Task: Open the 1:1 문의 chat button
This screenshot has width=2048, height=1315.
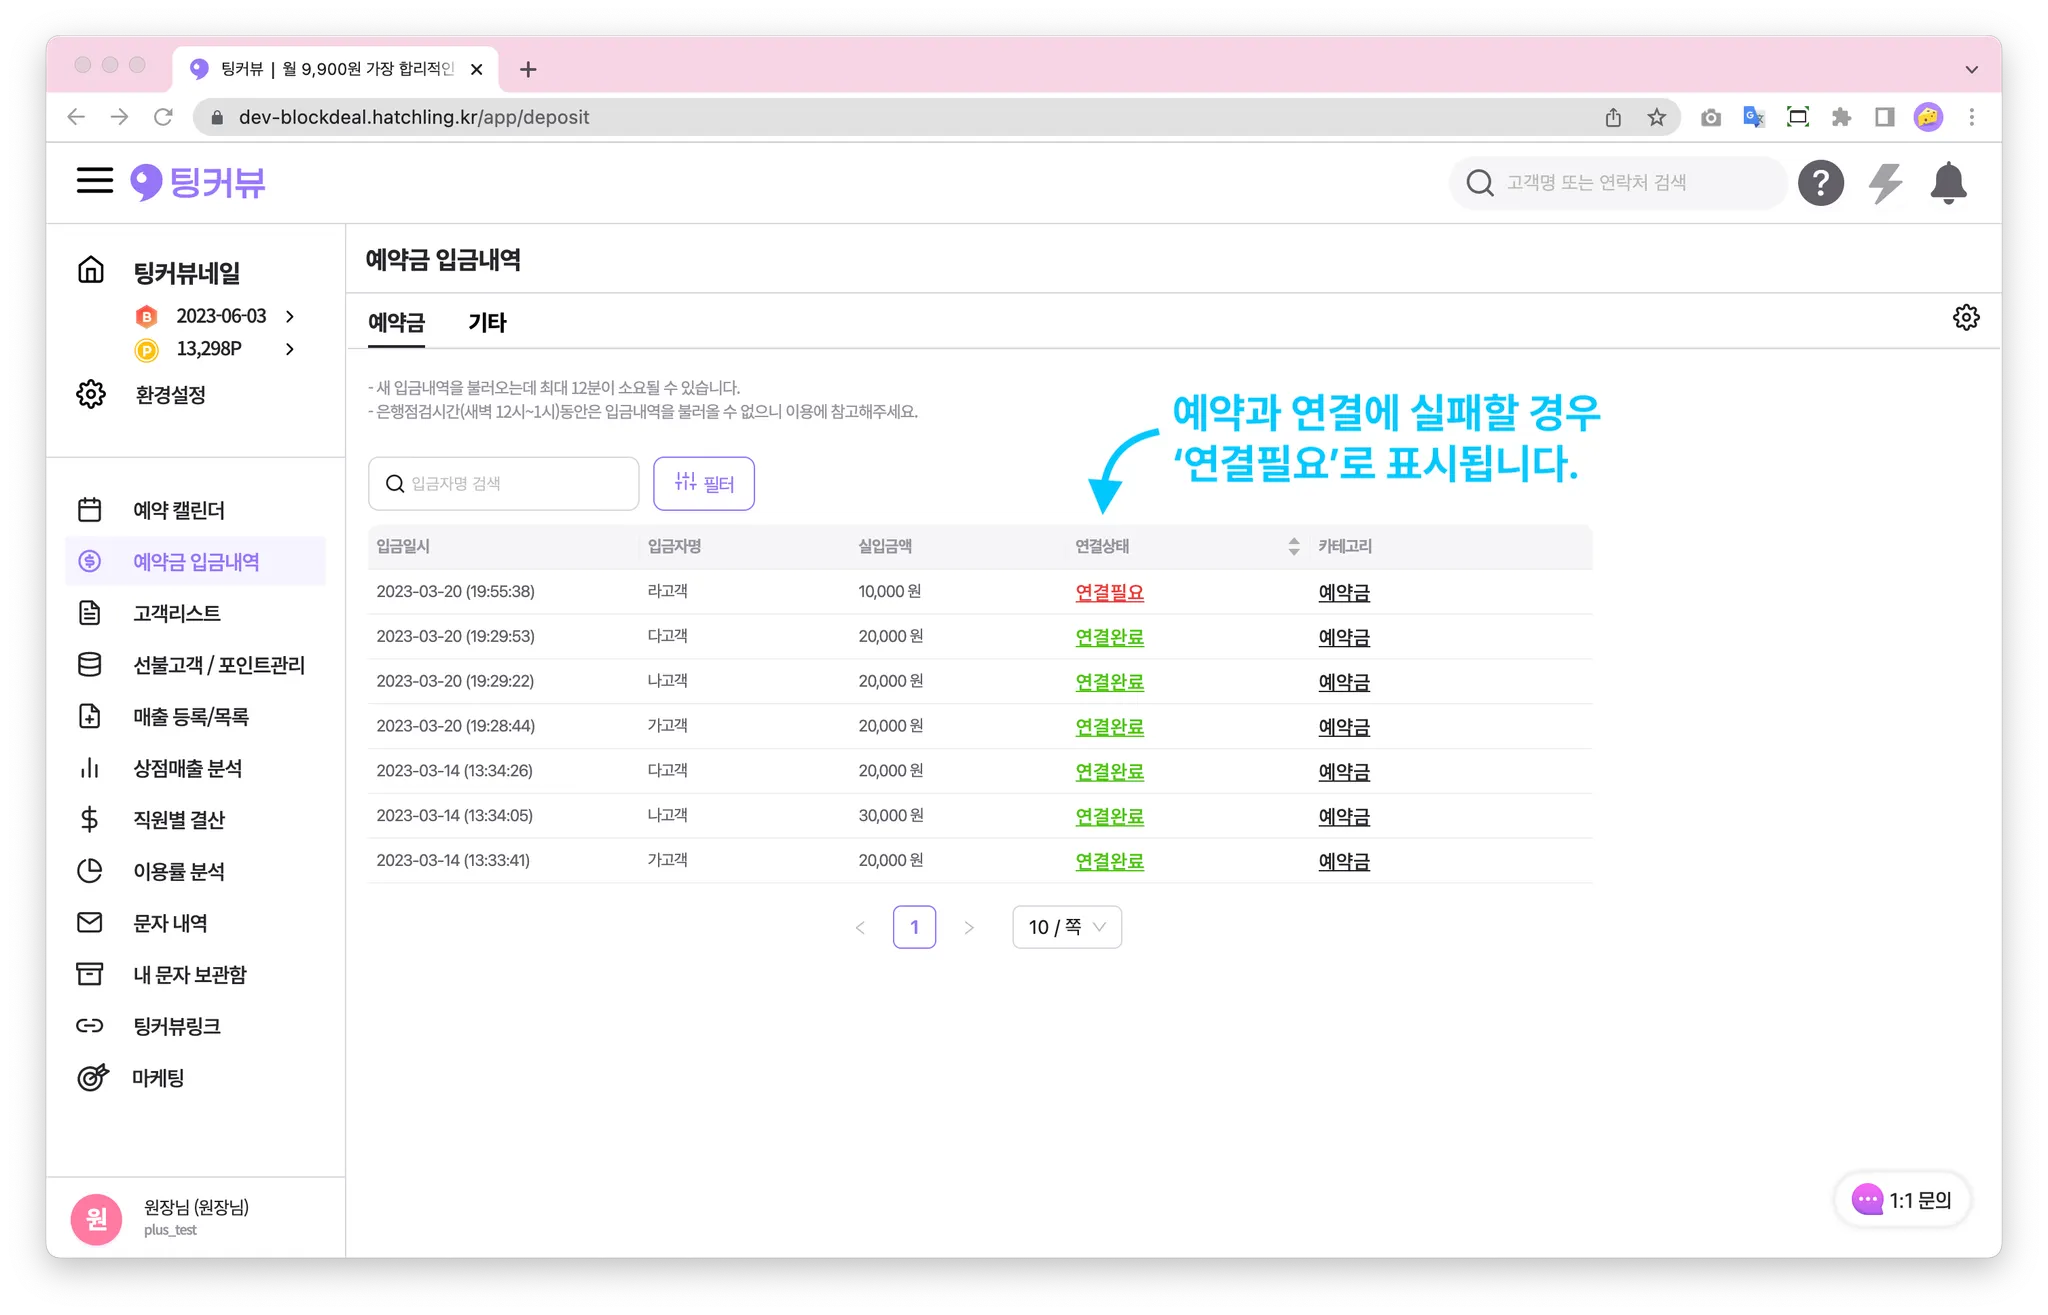Action: click(1902, 1200)
